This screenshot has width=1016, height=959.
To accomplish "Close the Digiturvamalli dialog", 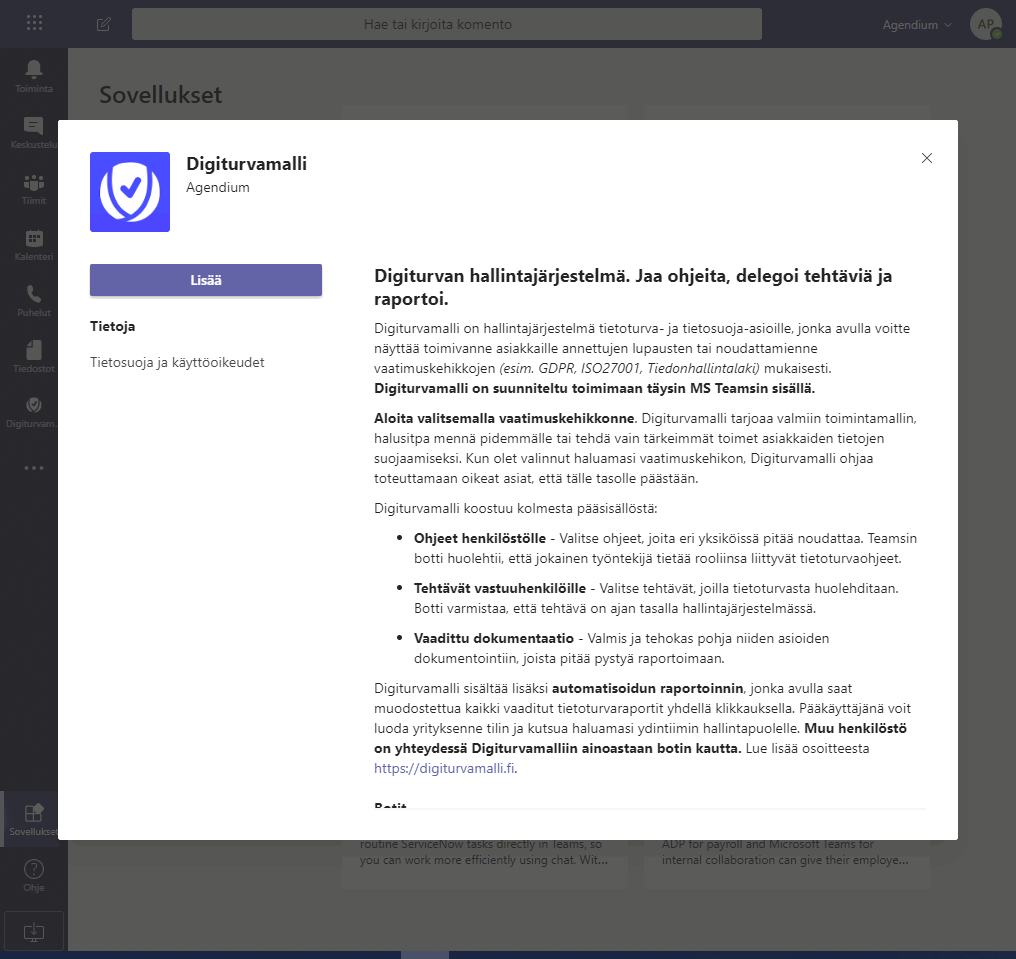I will pyautogui.click(x=927, y=158).
